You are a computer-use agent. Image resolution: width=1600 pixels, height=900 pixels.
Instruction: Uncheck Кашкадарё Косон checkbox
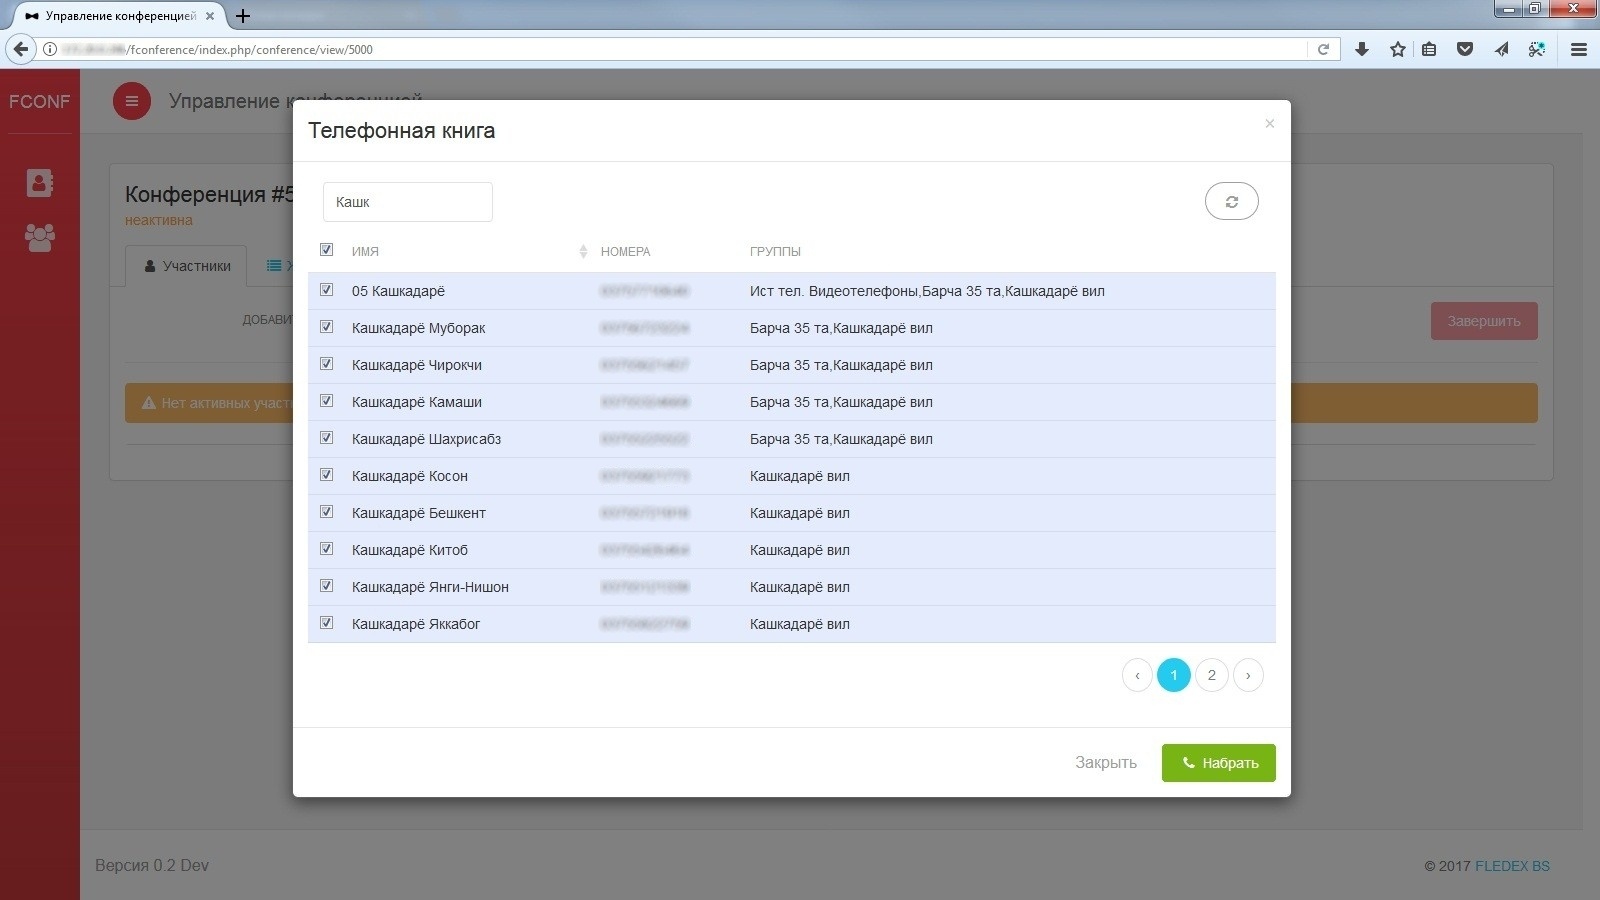[326, 475]
